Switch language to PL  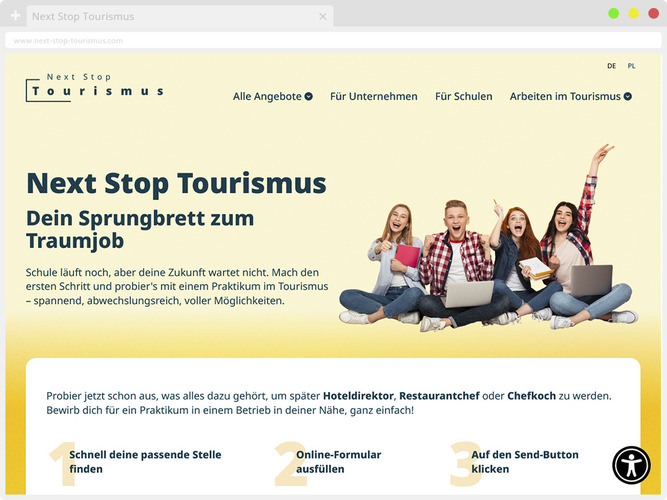pos(631,66)
